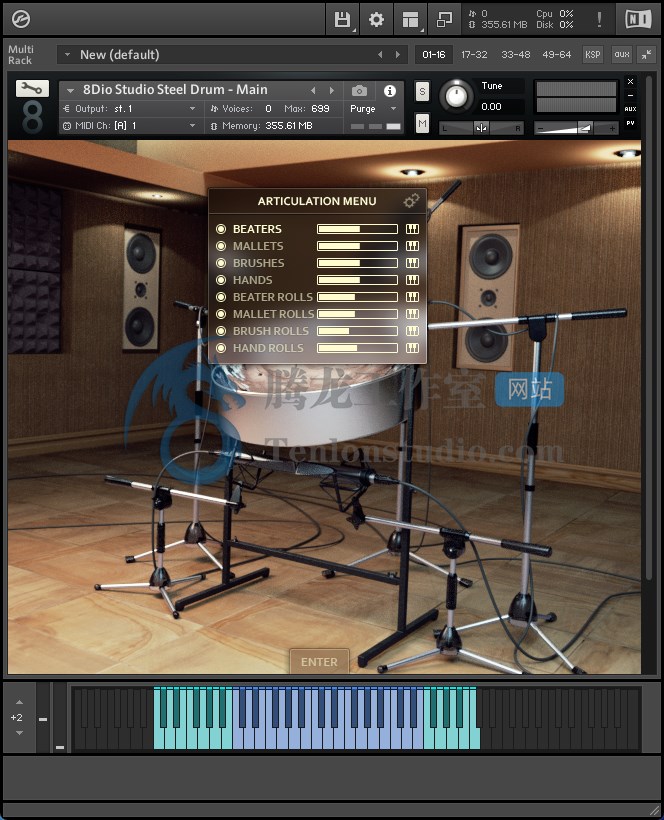The image size is (664, 820).
Task: Click the rack vertical scrollbar
Action: tap(649, 327)
